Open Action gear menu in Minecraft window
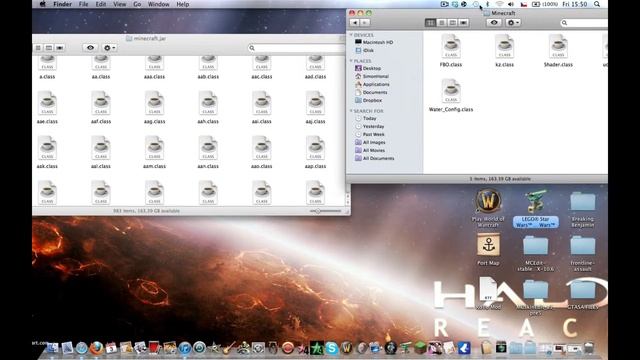 [x=513, y=23]
